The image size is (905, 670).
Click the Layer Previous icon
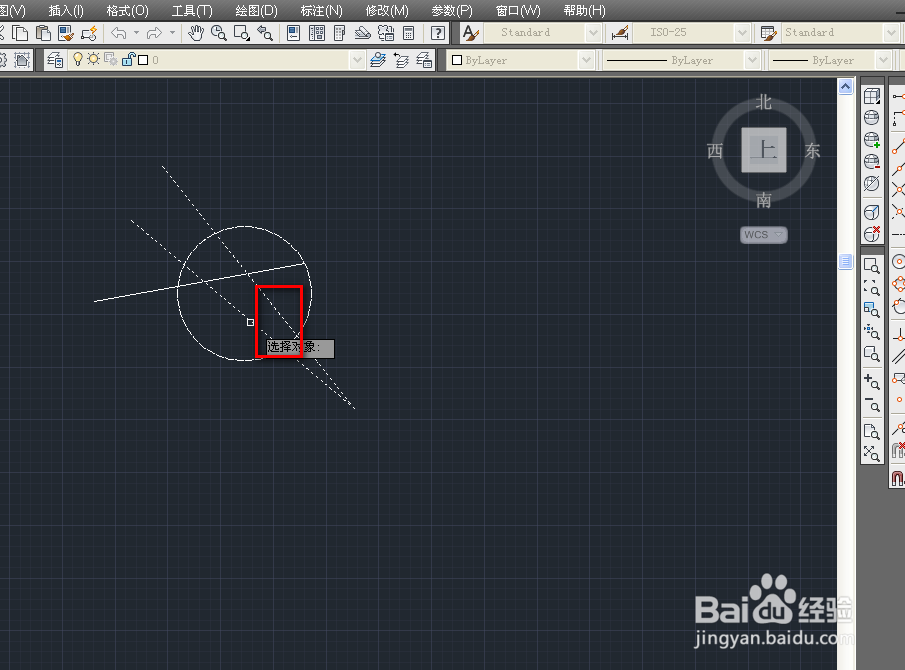(x=401, y=60)
